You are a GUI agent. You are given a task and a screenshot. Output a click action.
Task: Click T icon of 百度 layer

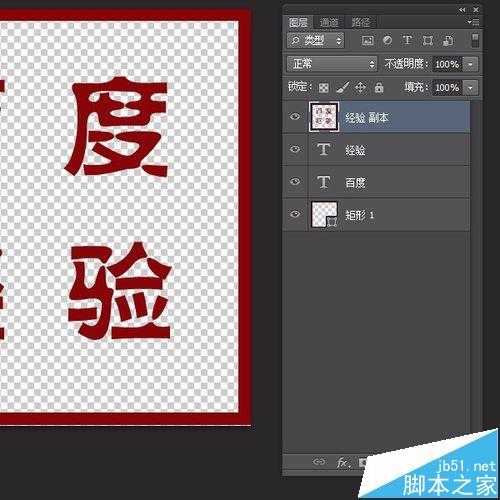point(324,182)
